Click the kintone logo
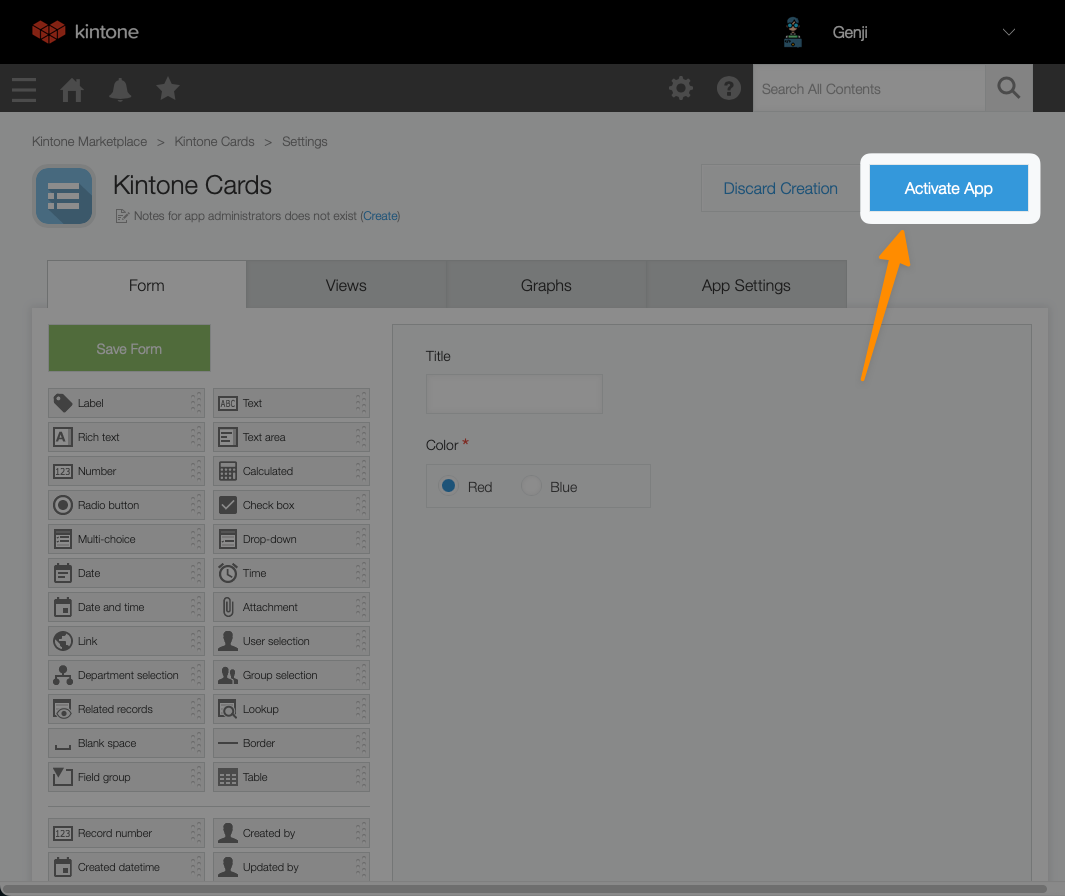The height and width of the screenshot is (896, 1065). (x=86, y=32)
